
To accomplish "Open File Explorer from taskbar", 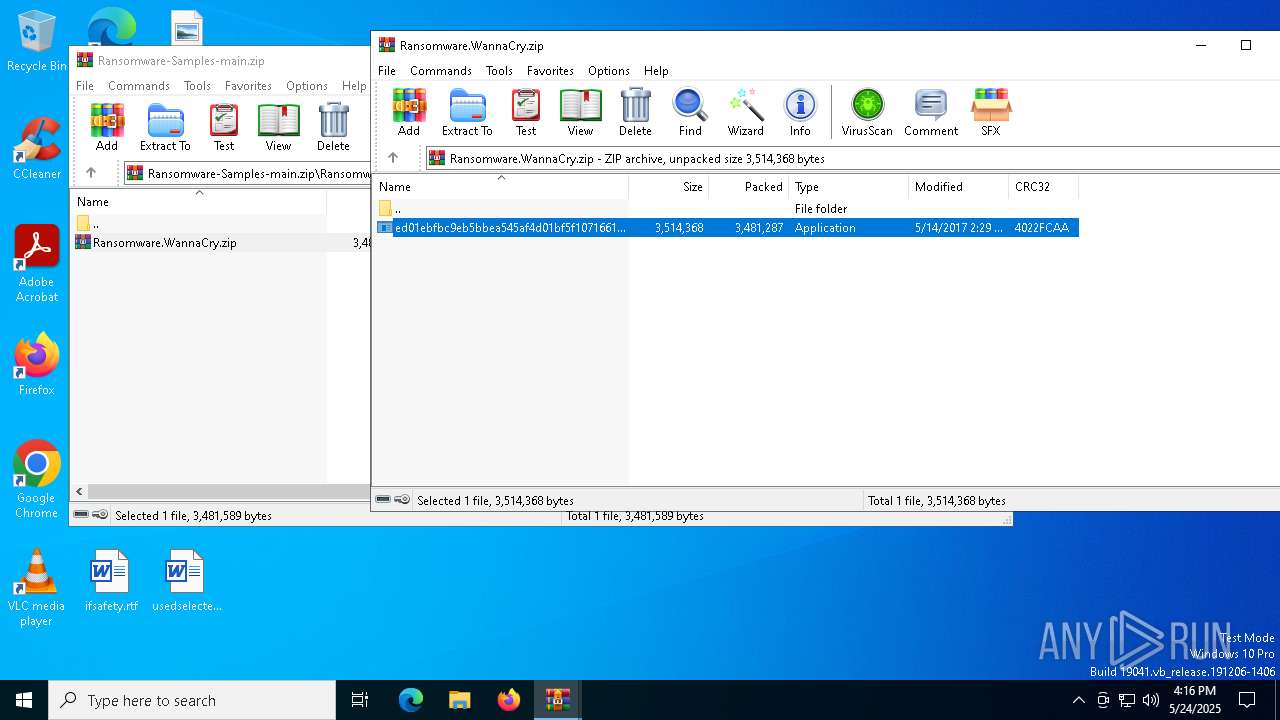I will click(460, 700).
